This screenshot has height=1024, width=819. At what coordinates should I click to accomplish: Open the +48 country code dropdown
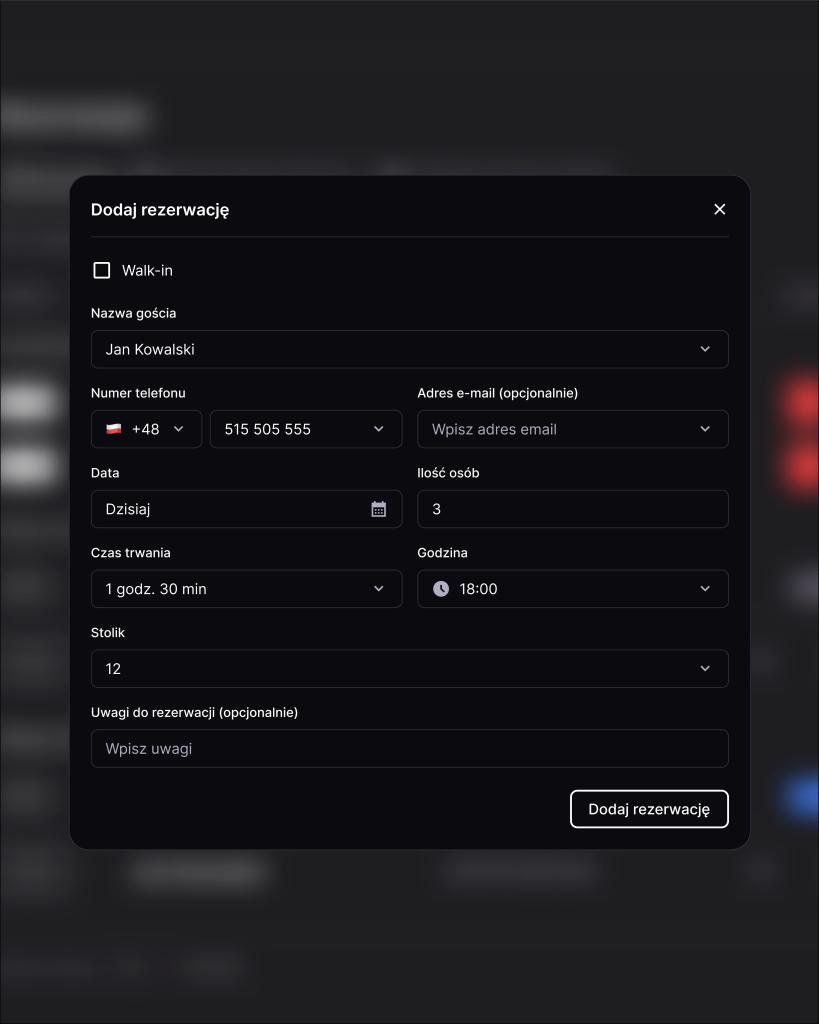[146, 429]
